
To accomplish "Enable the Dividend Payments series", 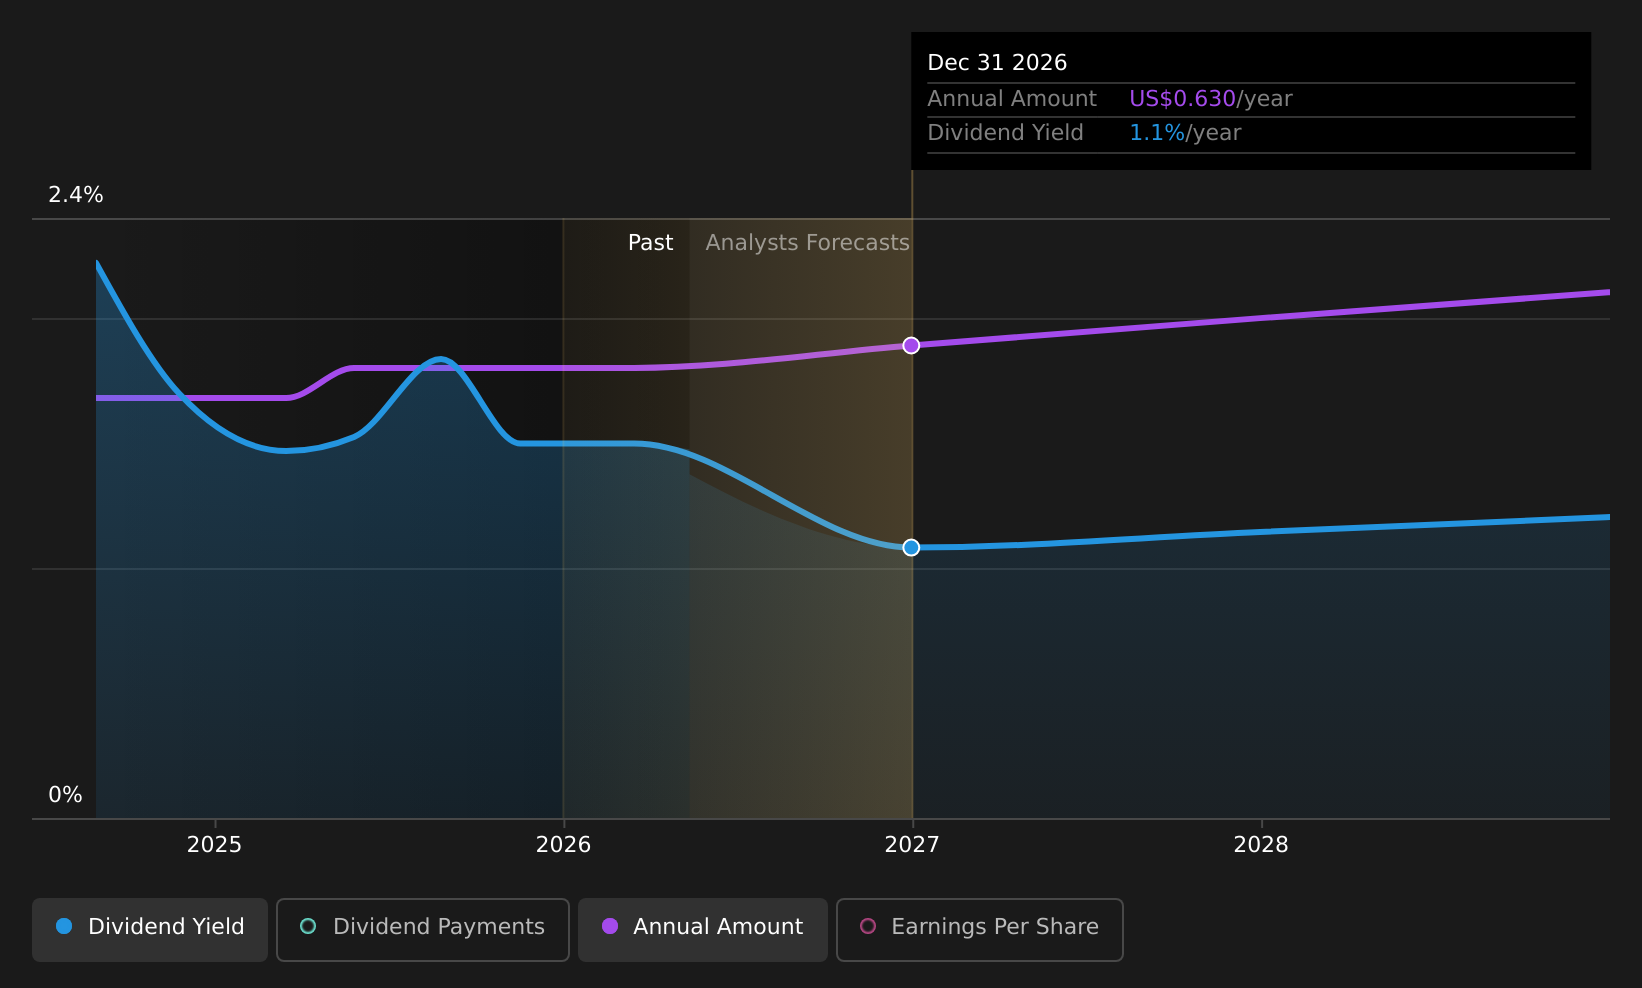I will point(423,930).
